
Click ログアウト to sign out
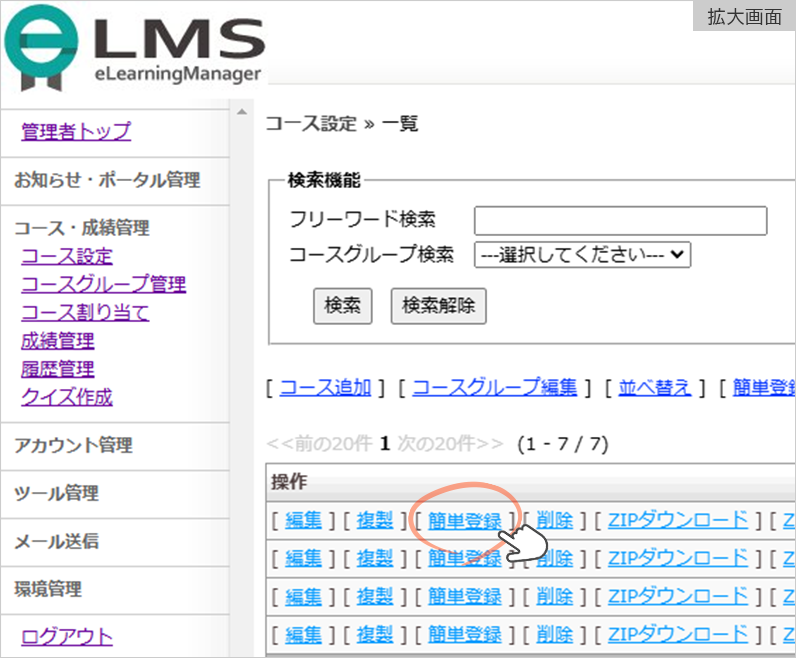(x=67, y=637)
